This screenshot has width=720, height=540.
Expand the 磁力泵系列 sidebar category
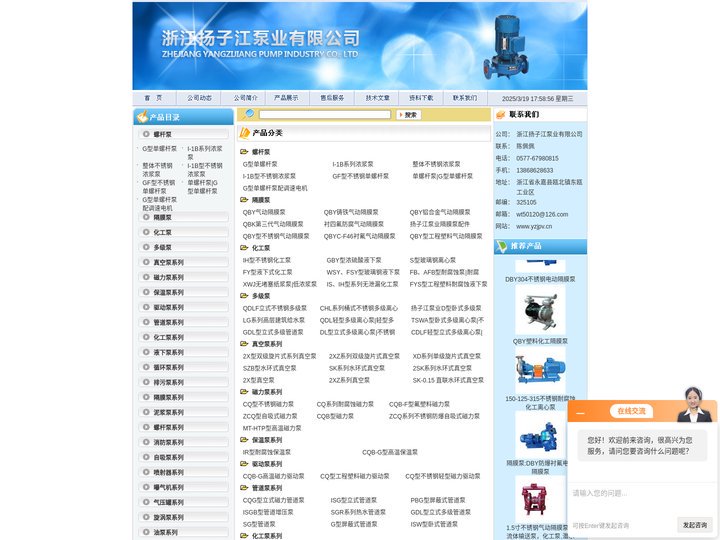coord(183,277)
